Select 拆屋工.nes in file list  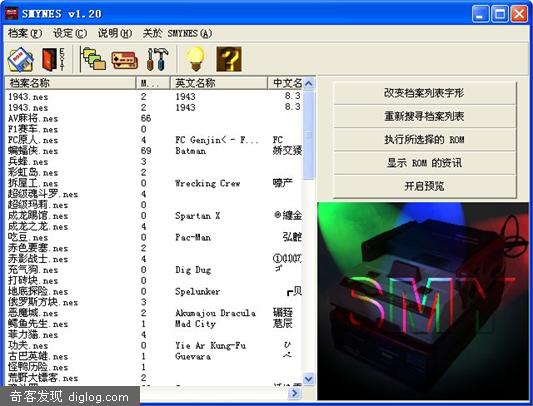click(33, 183)
